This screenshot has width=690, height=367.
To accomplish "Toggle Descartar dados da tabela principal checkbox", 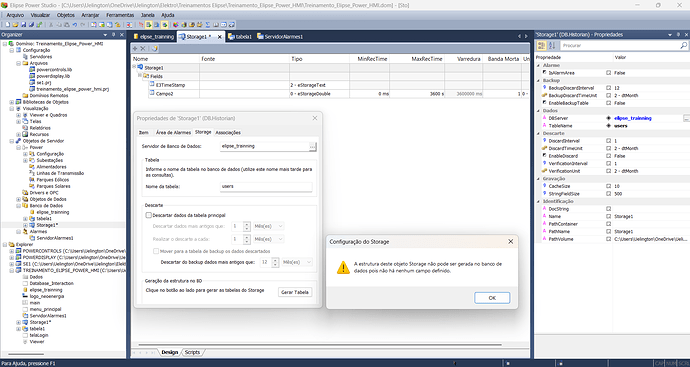I will pos(148,216).
